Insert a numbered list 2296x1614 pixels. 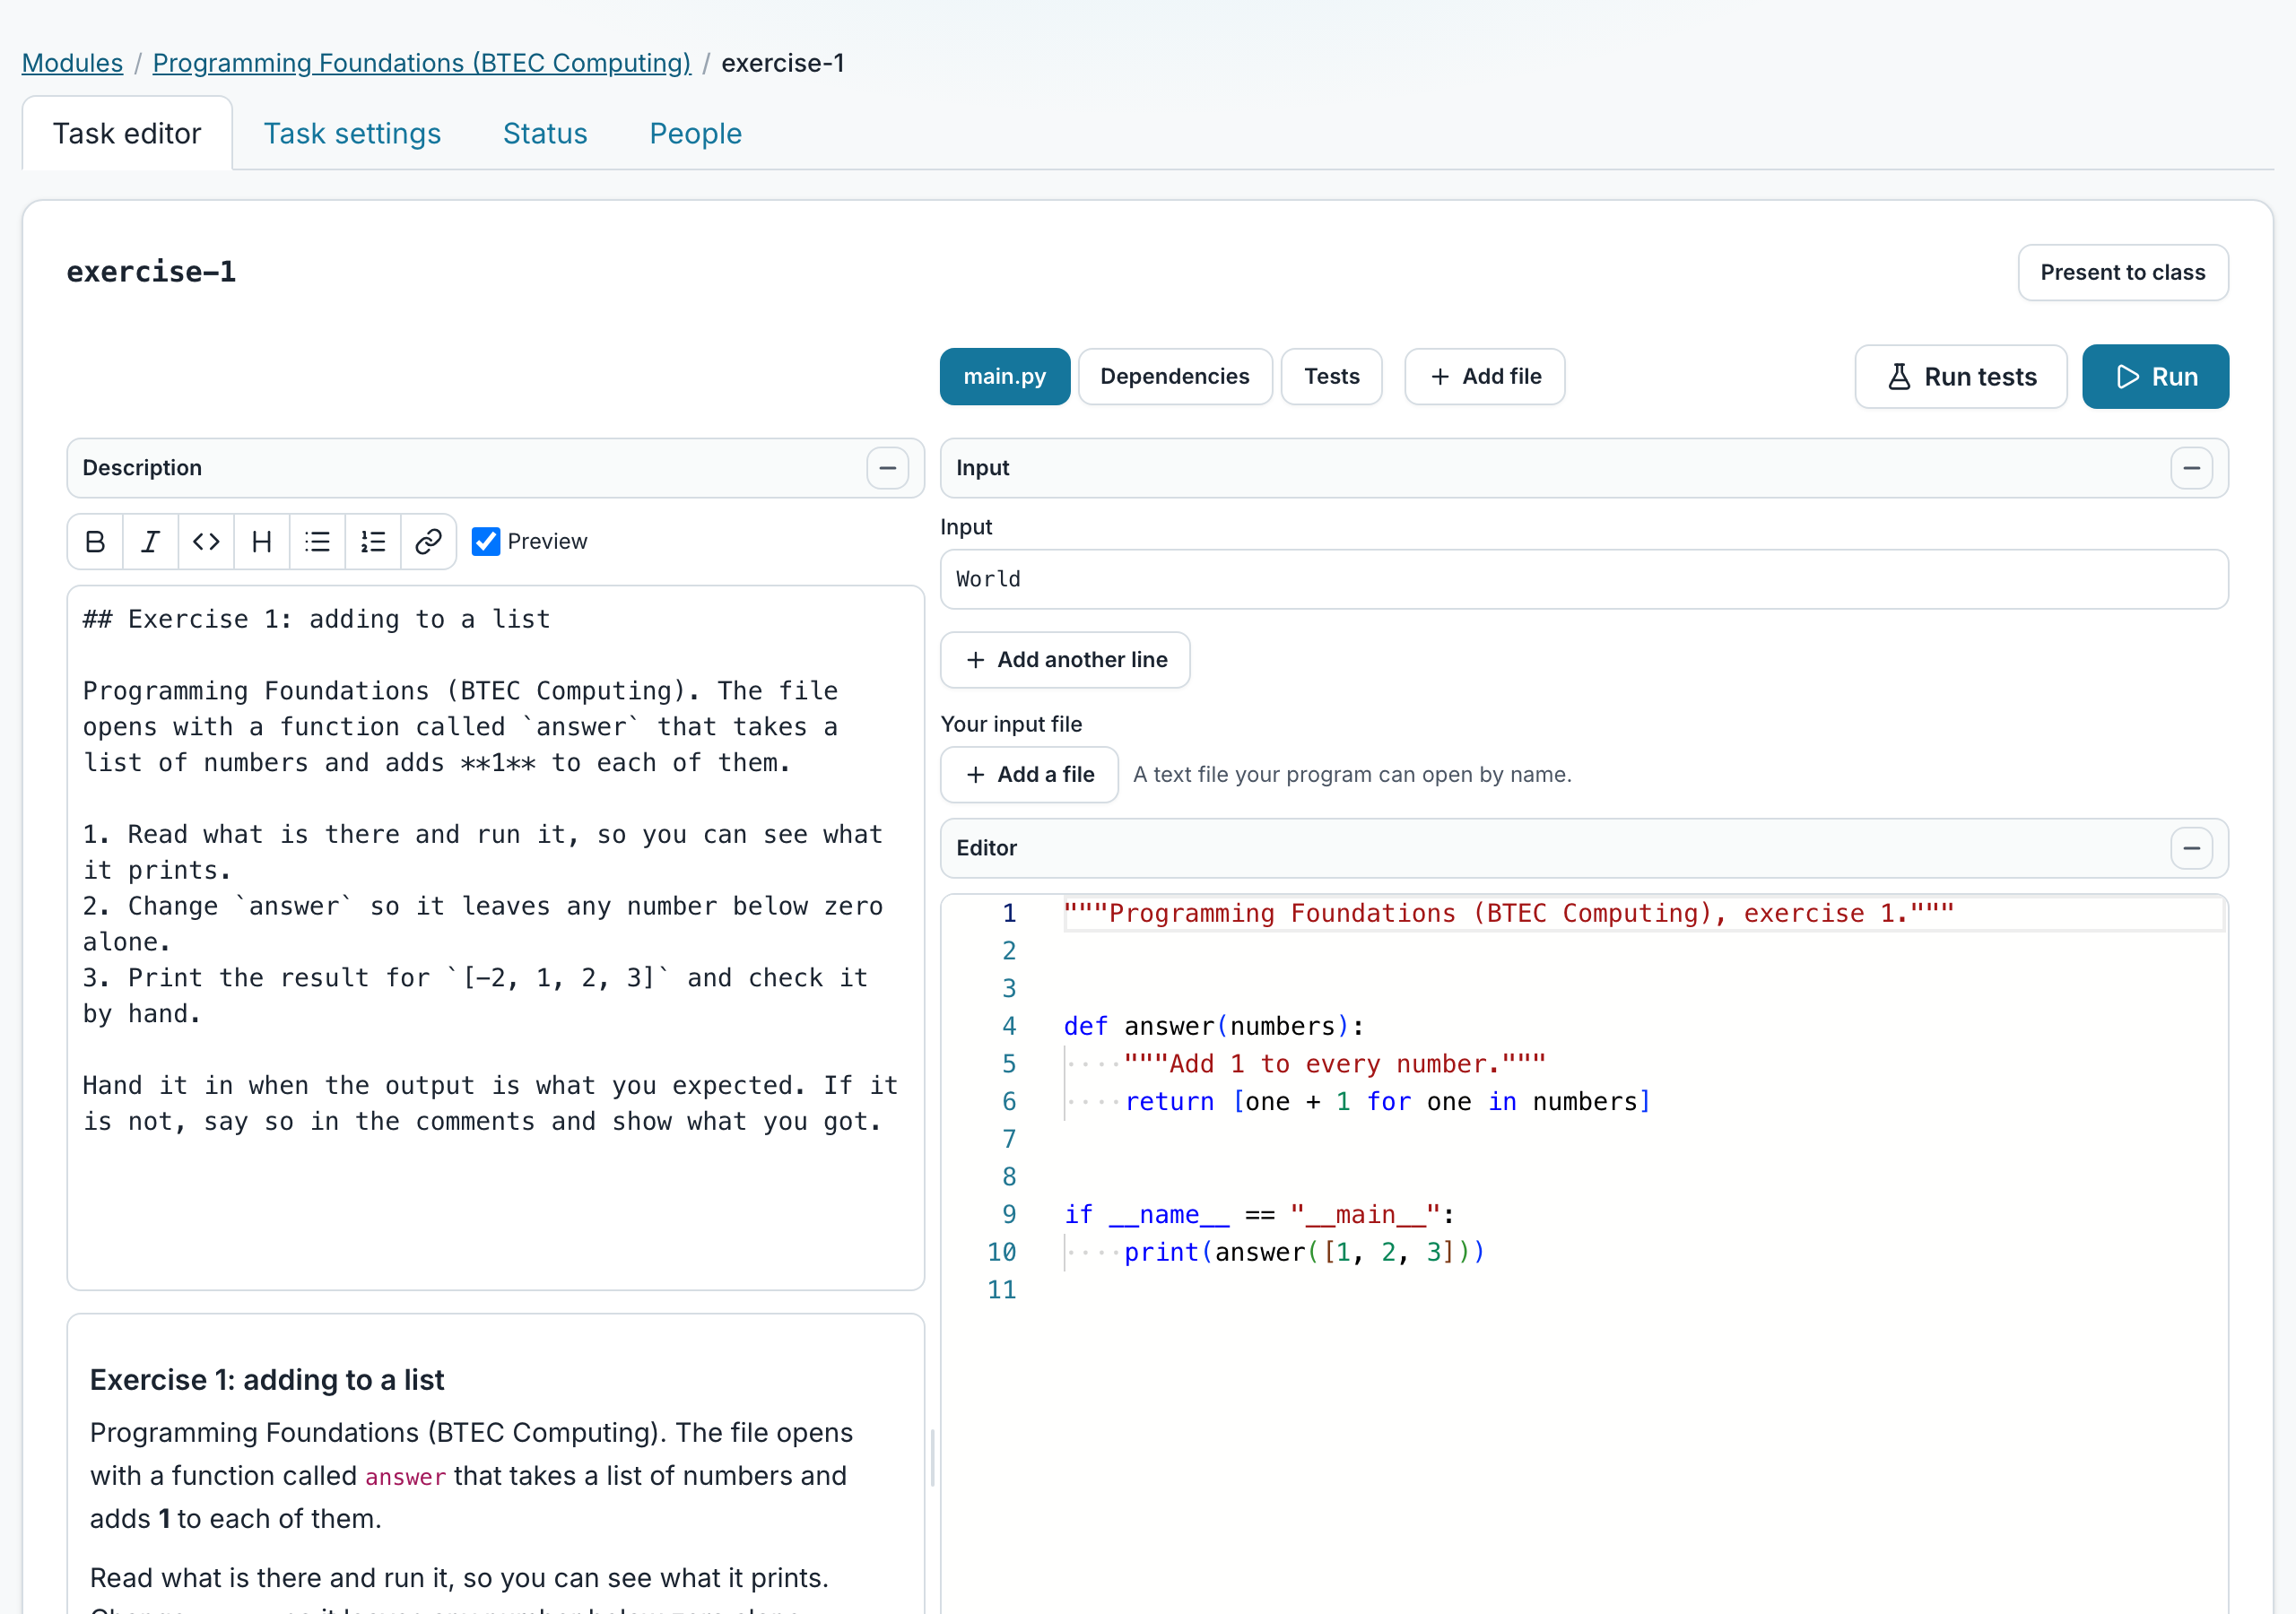pyautogui.click(x=373, y=541)
